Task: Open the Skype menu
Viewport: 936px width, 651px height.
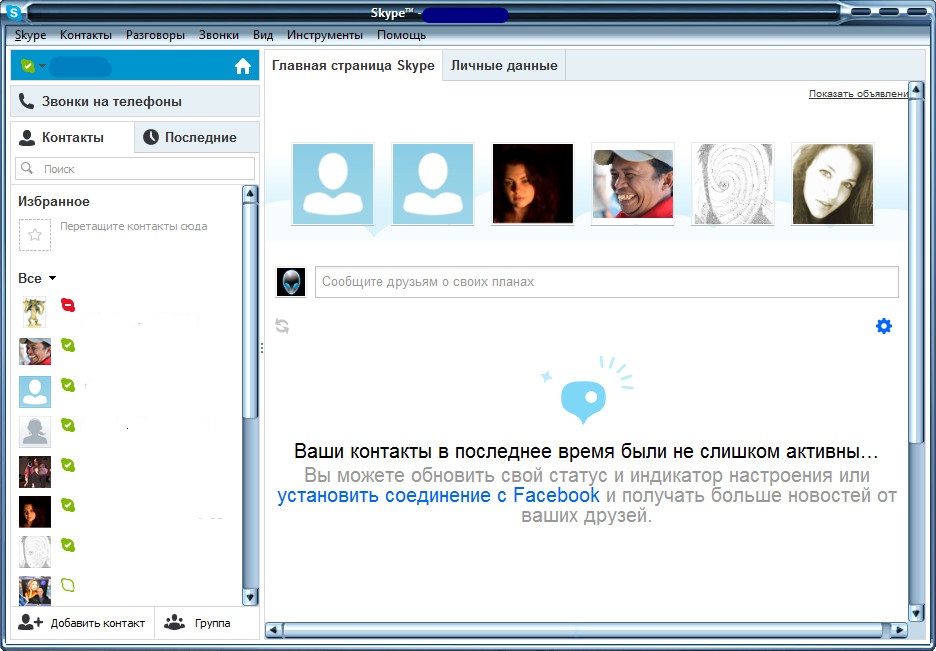Action: click(30, 35)
